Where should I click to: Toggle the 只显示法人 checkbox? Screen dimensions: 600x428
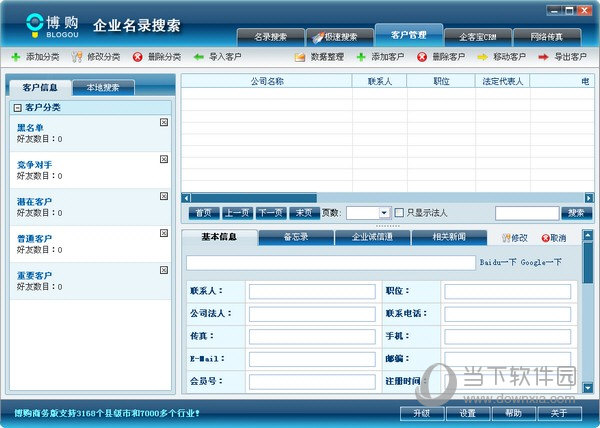pyautogui.click(x=399, y=213)
